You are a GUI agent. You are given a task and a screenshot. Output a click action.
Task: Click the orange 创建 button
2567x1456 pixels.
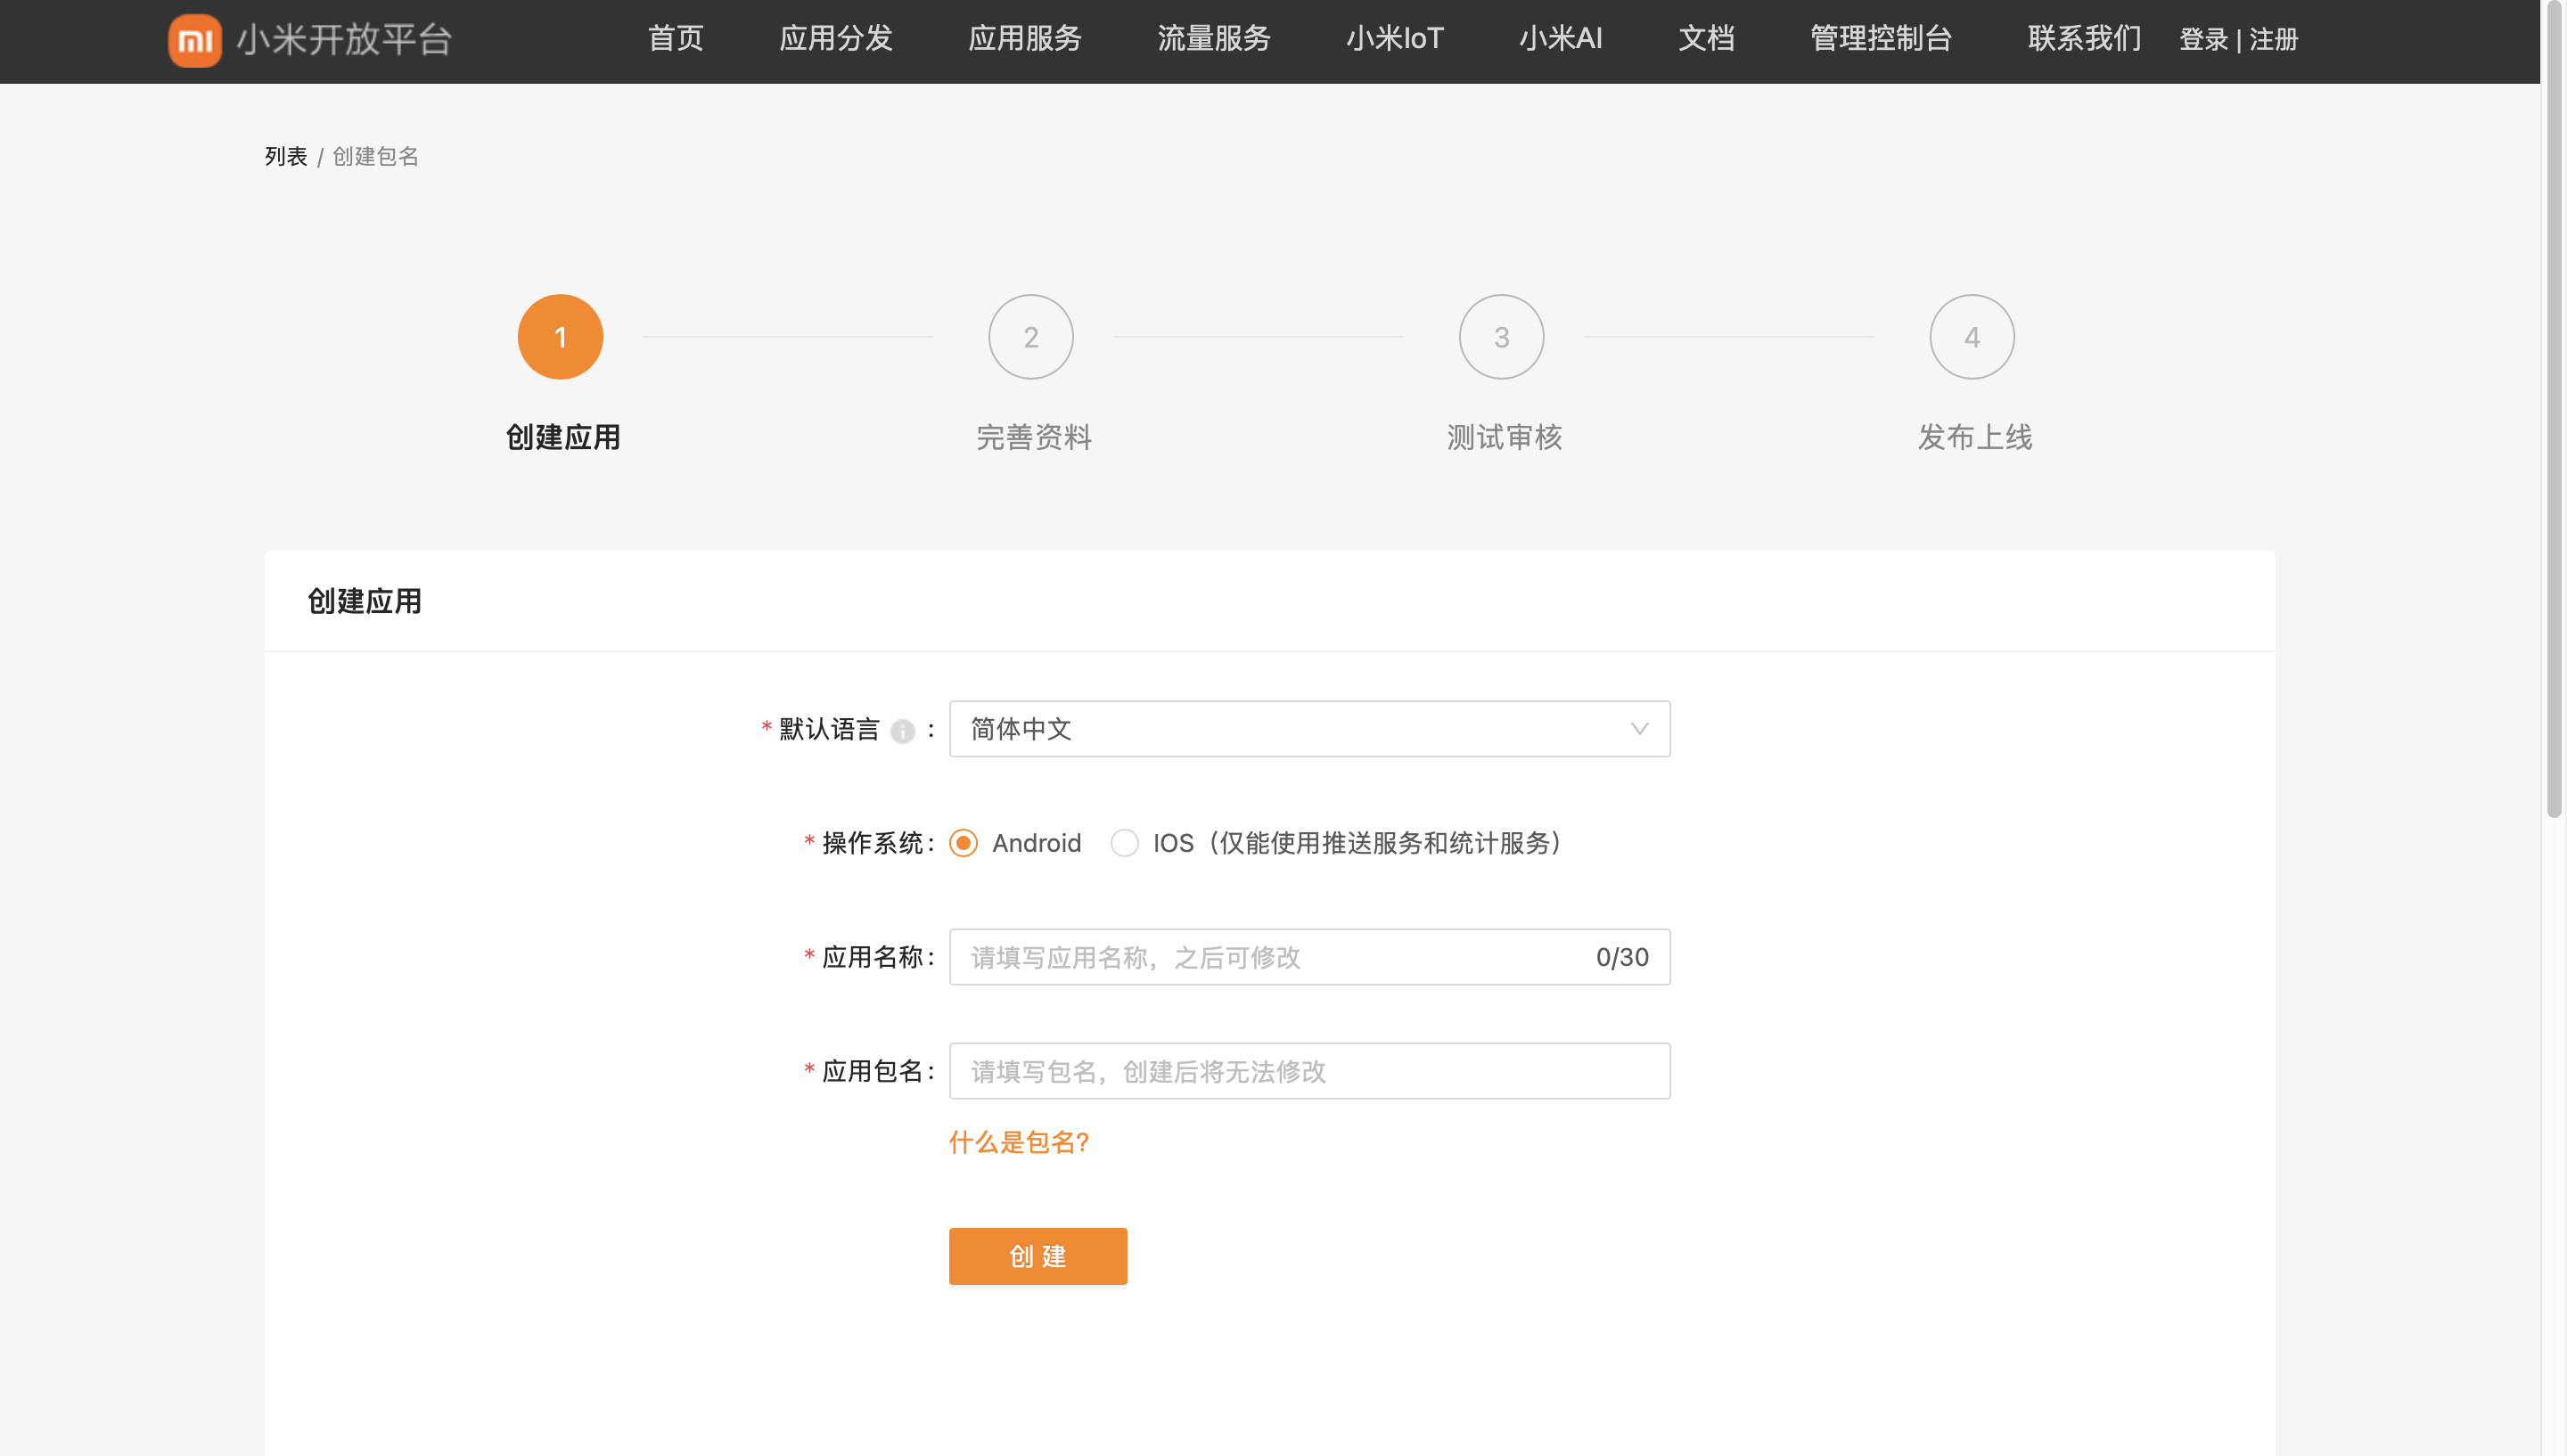1038,1256
